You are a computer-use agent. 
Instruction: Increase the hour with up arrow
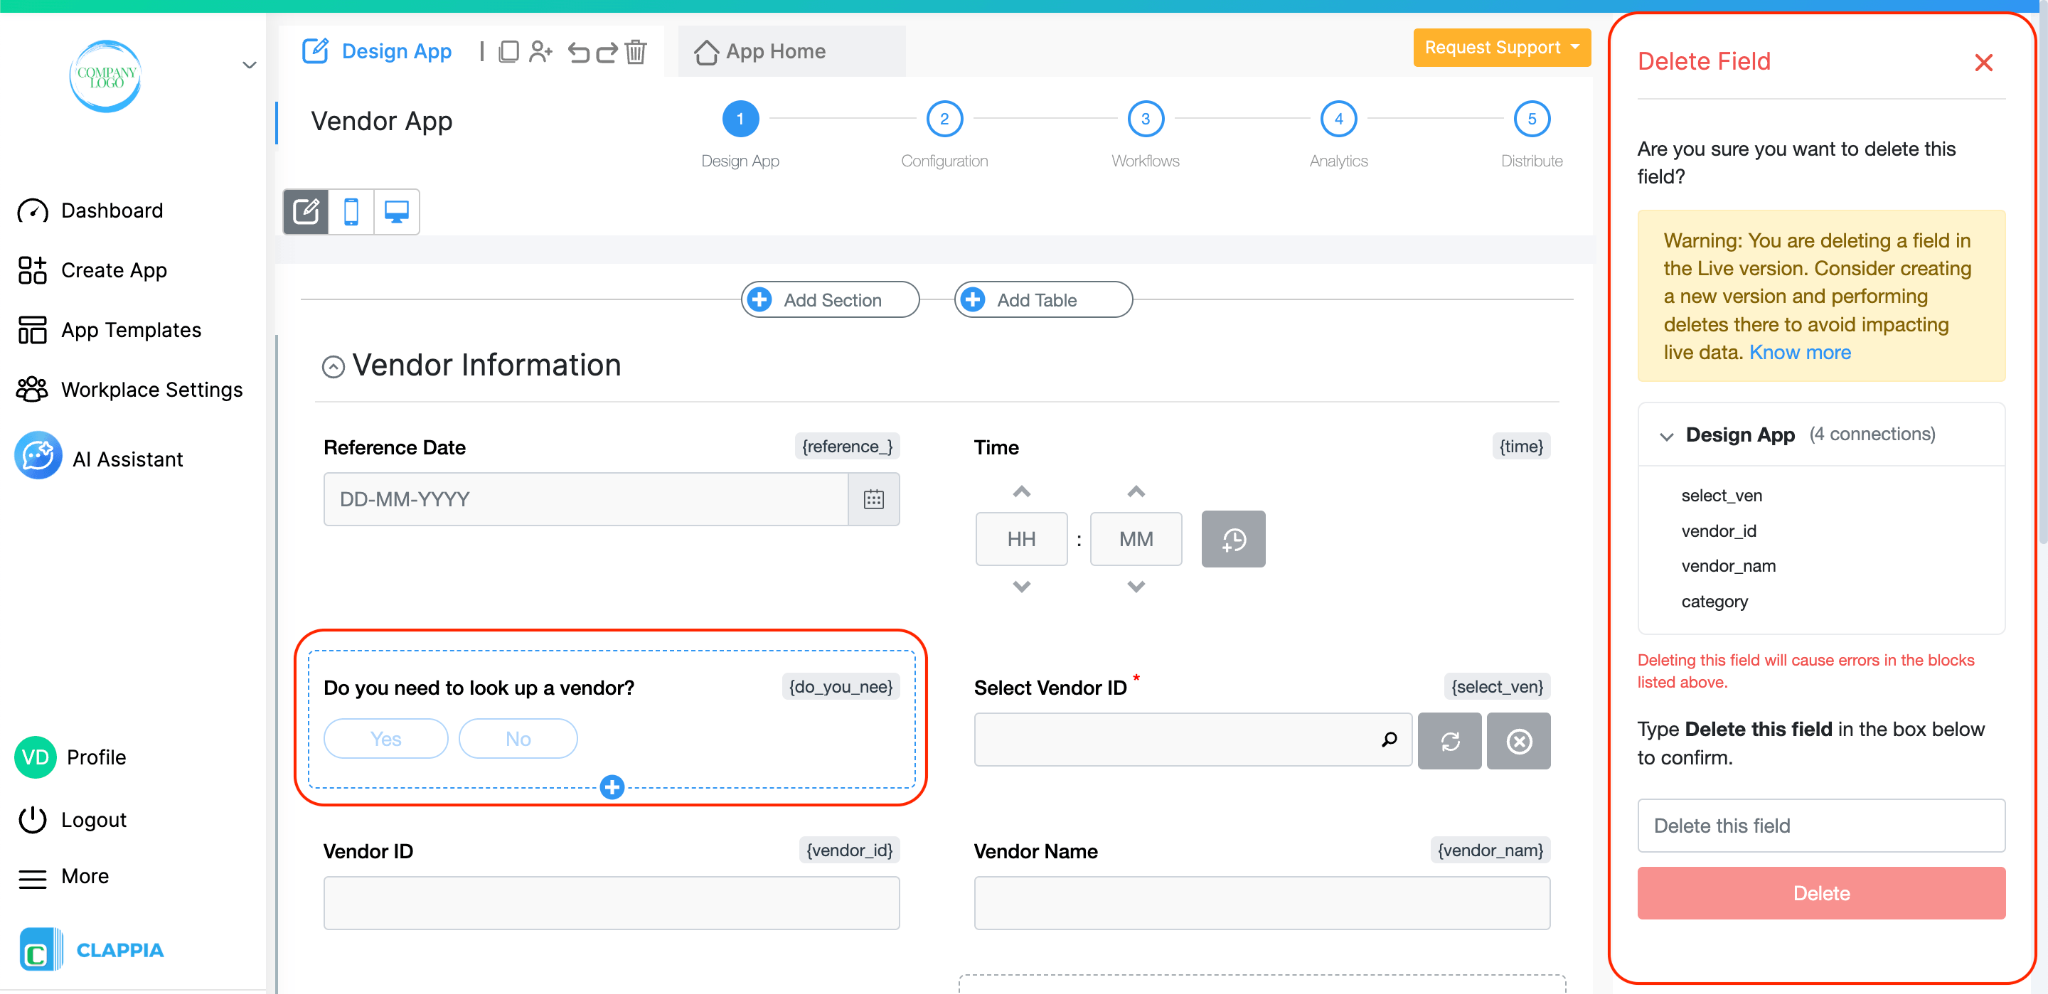(1021, 492)
